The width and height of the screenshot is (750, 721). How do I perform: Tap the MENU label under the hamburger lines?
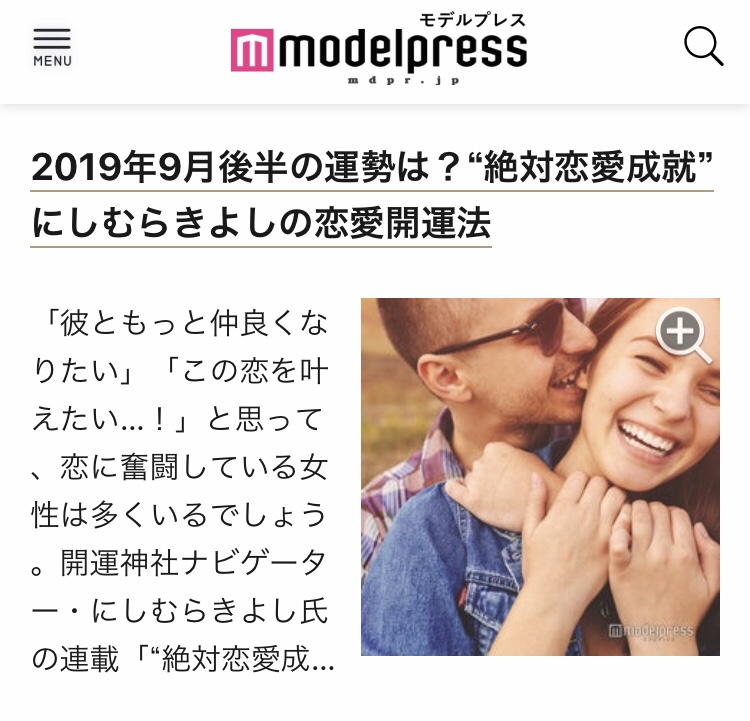[52, 61]
